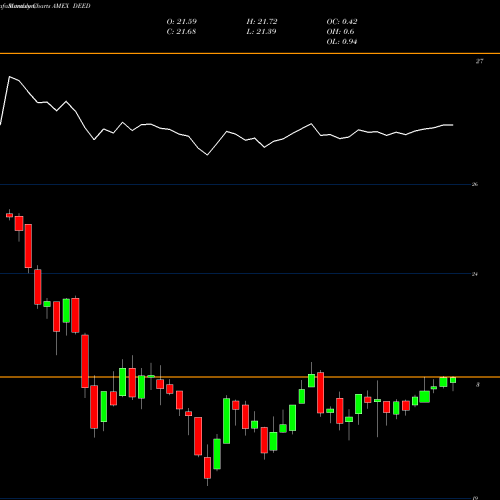This screenshot has height=500, width=500.
Task: Click the lowest red candlestick on the chart
Action: click(x=207, y=468)
